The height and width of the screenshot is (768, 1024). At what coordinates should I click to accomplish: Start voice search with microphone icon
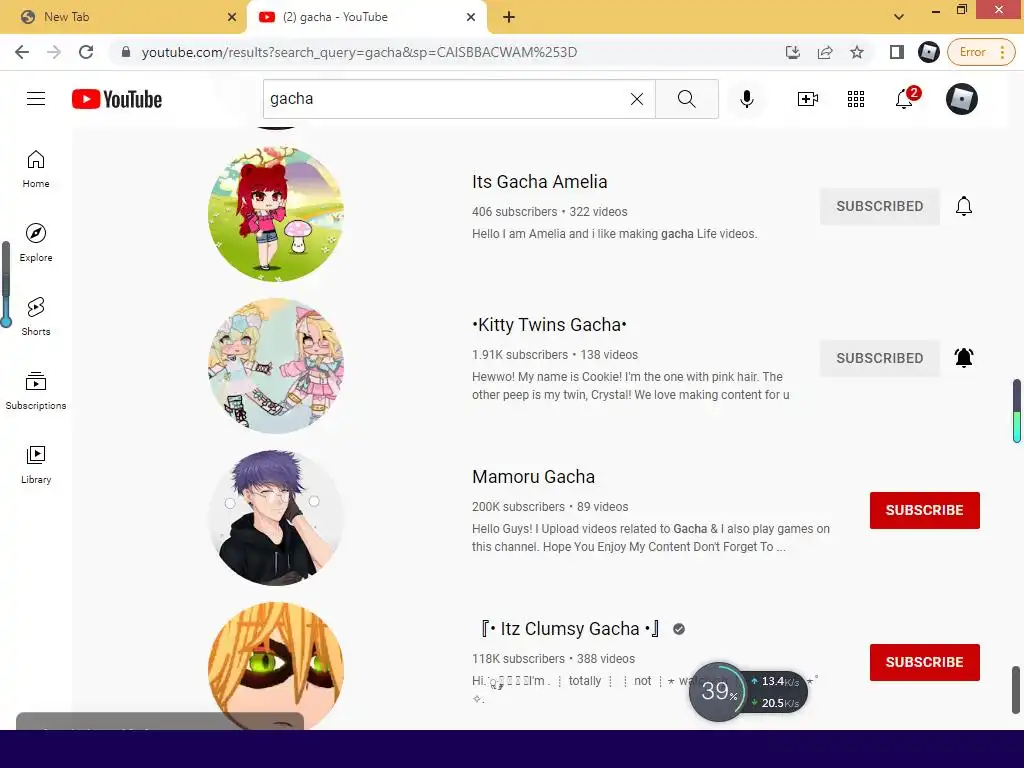[746, 99]
